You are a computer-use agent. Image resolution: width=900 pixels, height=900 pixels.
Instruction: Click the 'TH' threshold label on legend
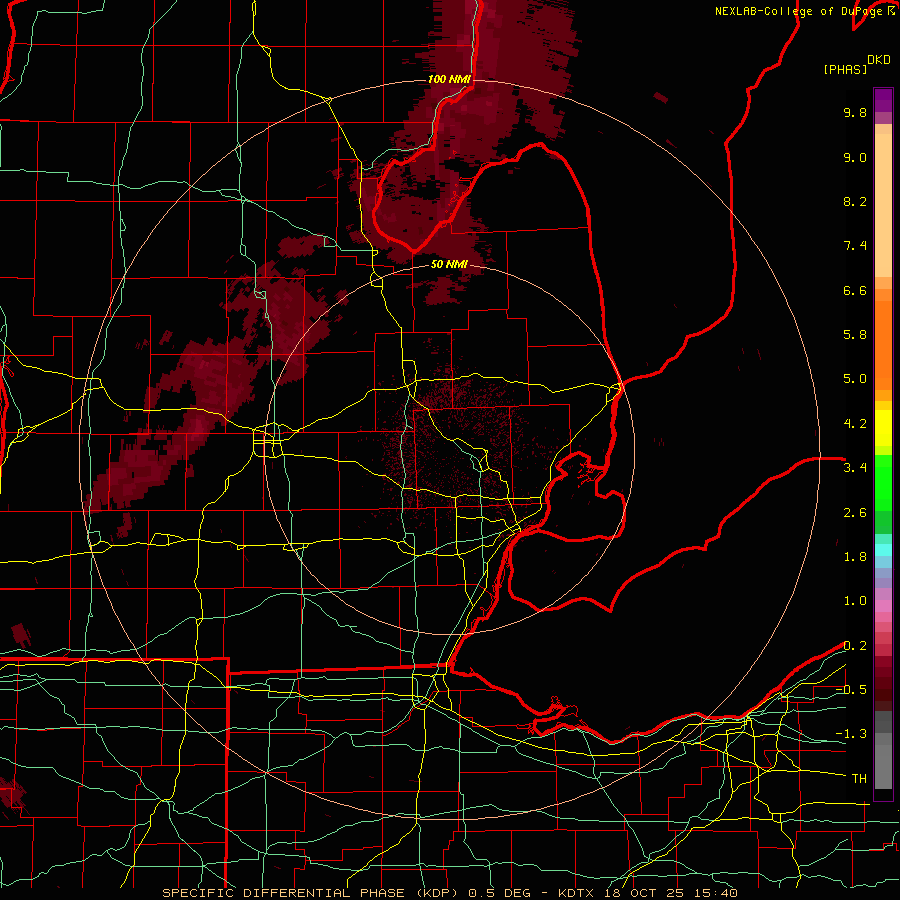pos(859,779)
